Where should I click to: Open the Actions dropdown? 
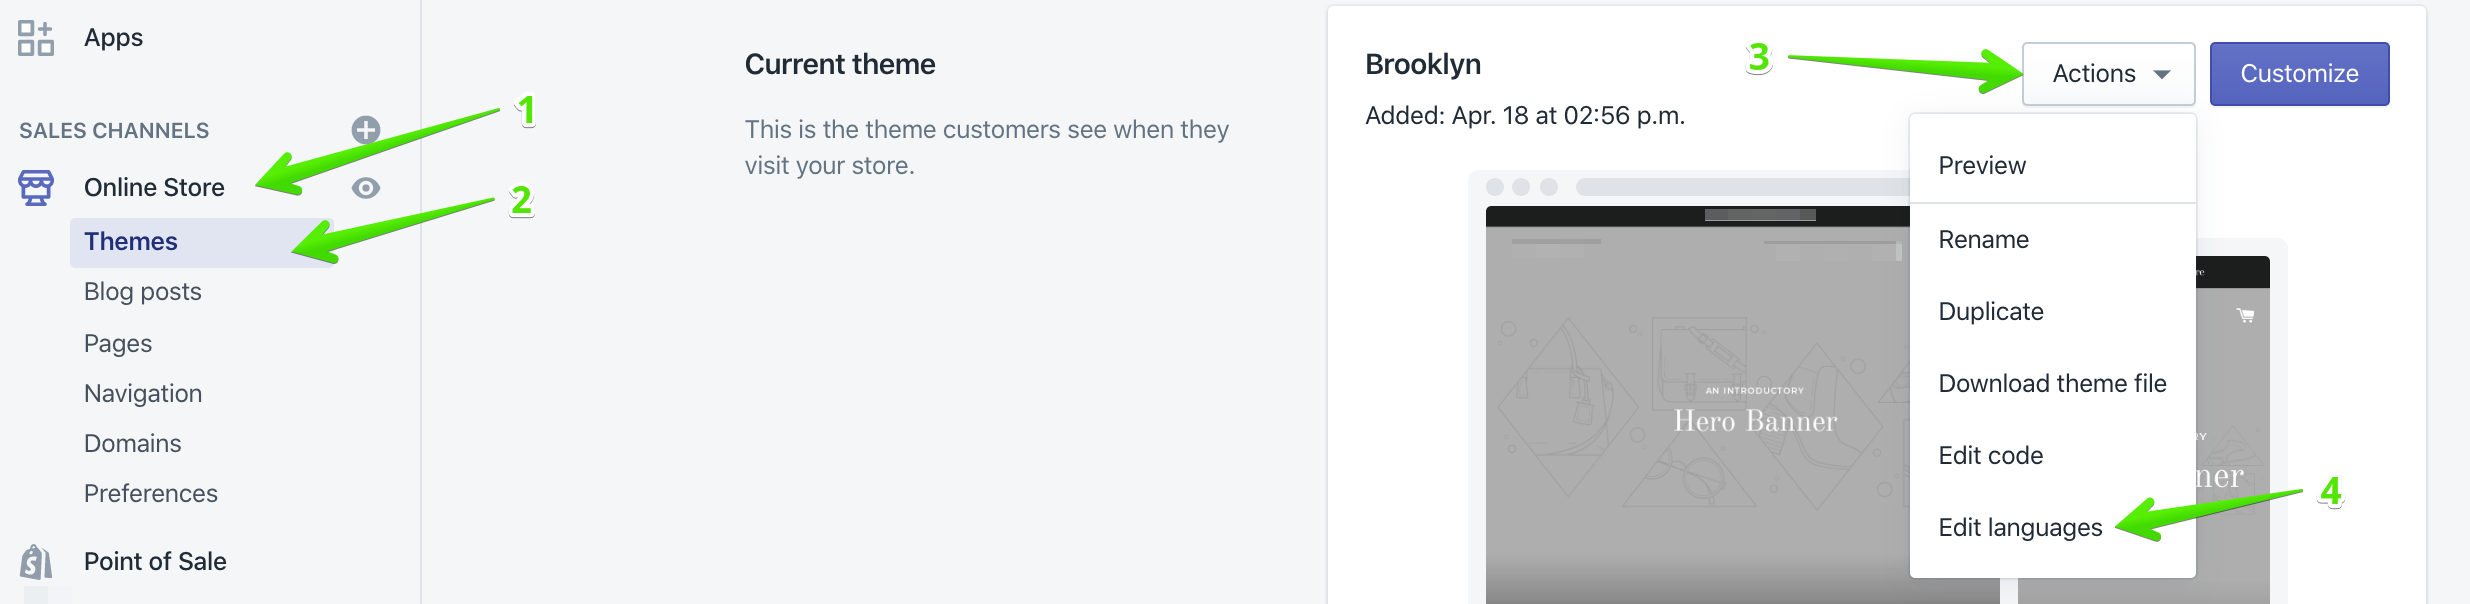point(2108,74)
